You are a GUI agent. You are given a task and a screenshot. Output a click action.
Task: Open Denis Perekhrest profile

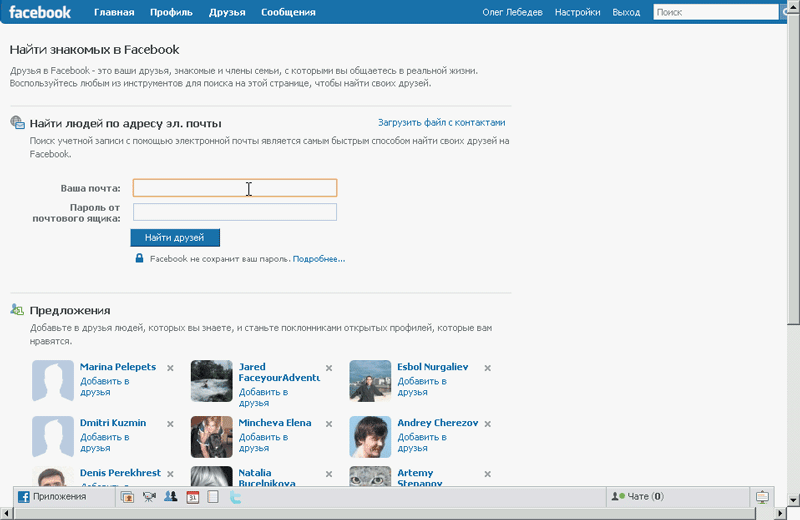120,473
